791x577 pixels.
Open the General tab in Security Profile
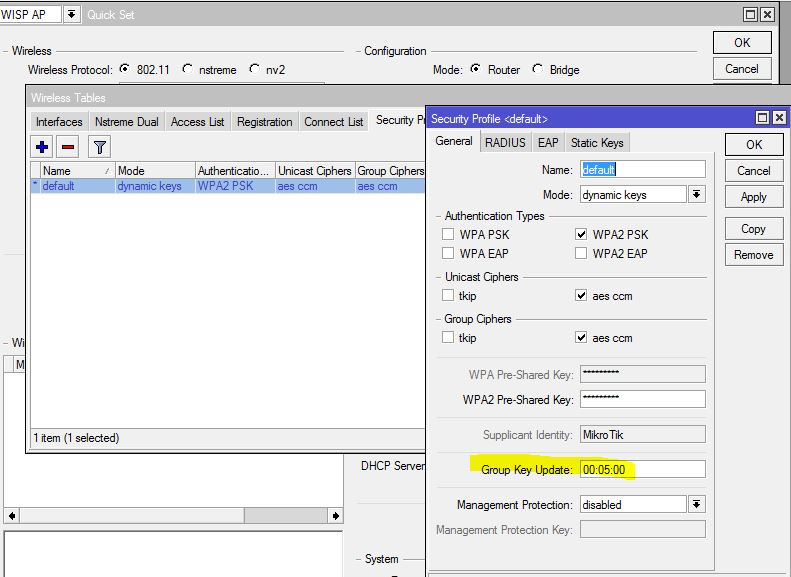pos(454,141)
